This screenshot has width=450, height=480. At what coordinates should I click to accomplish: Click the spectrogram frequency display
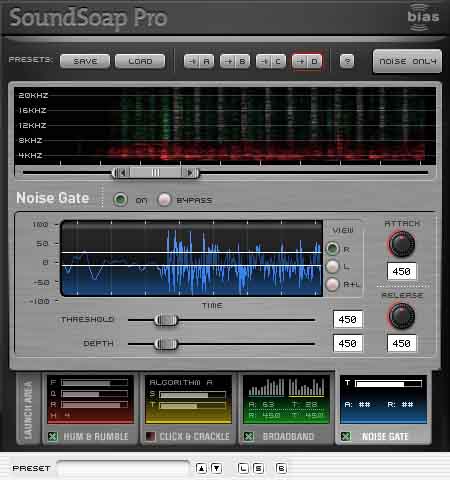click(x=225, y=126)
